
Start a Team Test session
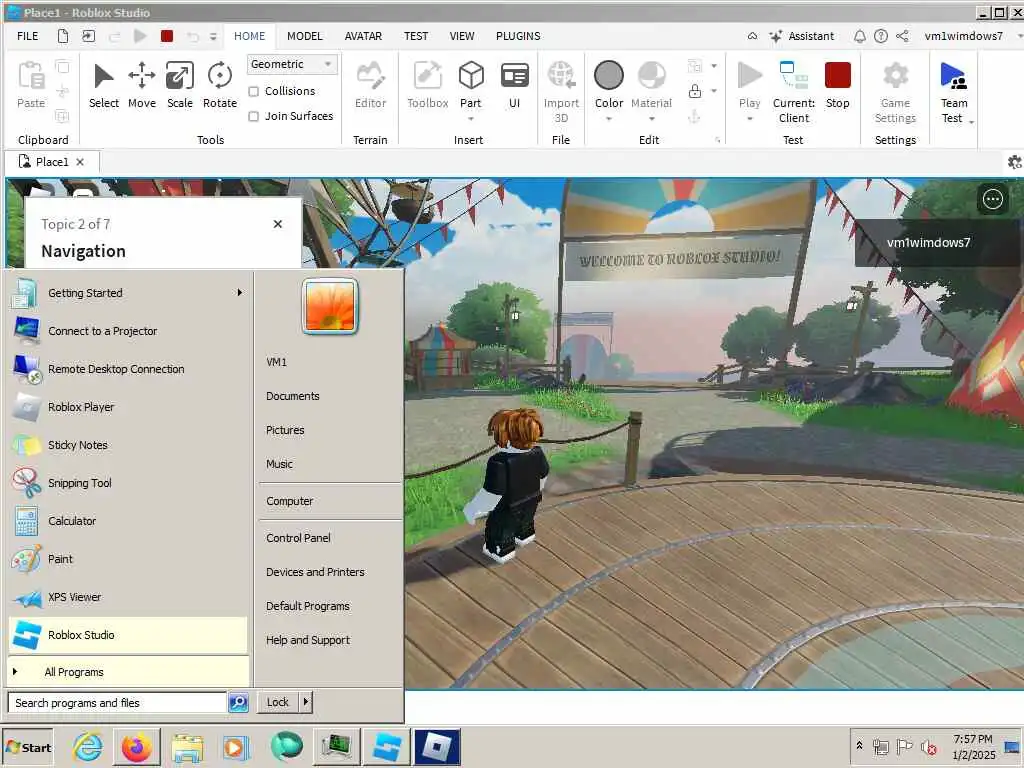pyautogui.click(x=953, y=91)
